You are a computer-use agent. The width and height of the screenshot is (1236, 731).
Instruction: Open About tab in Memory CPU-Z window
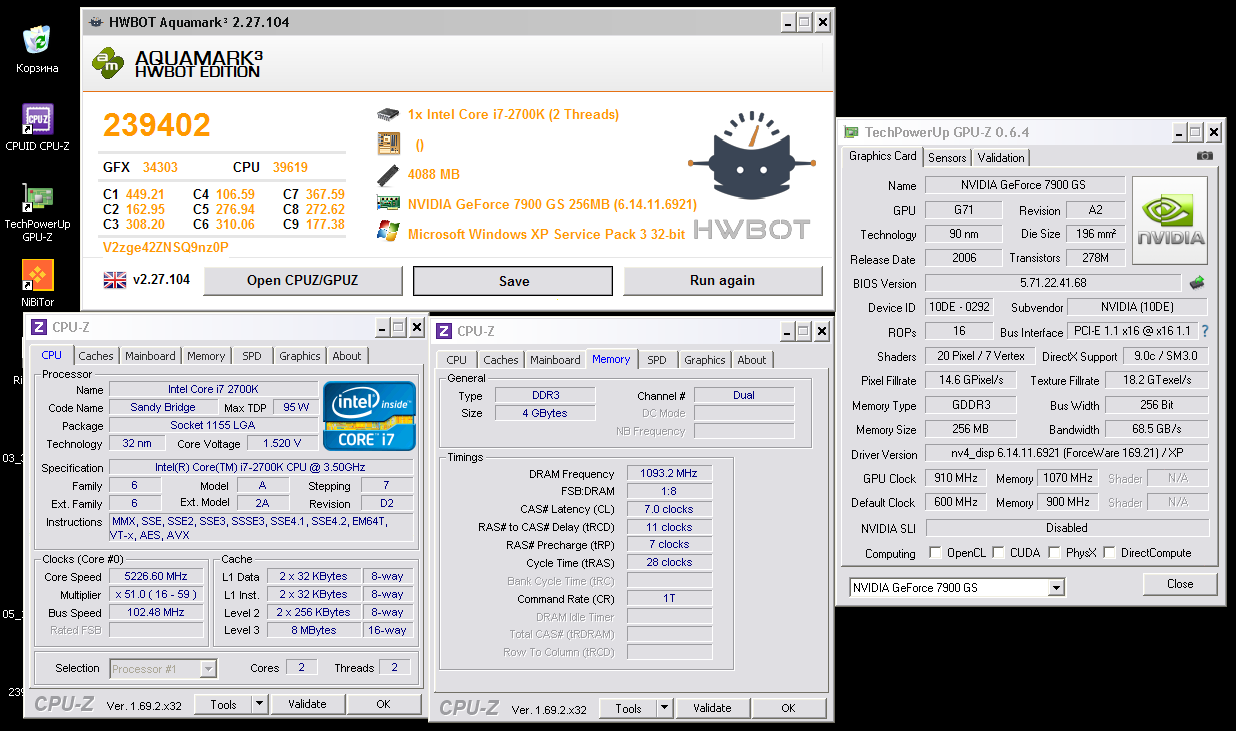pos(752,360)
